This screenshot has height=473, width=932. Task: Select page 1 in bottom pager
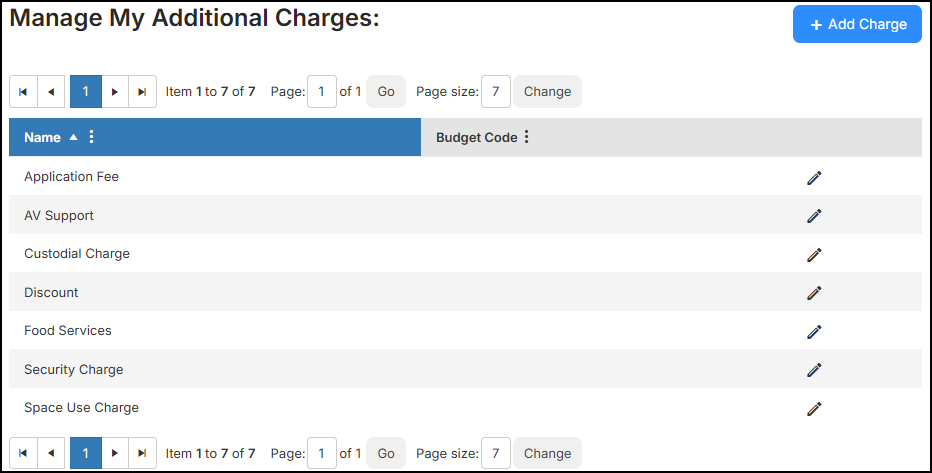[86, 453]
